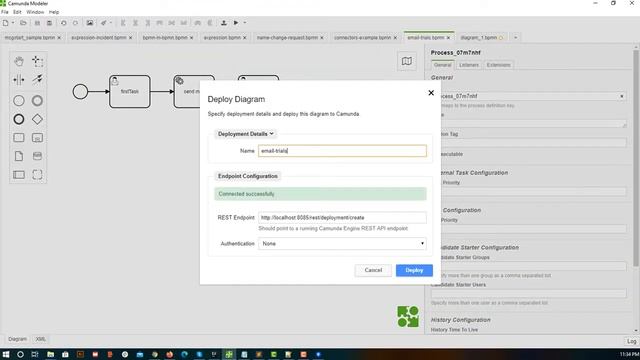Click the save-as toolbar icon
Viewport: 640px width, 360px height.
(49, 23)
